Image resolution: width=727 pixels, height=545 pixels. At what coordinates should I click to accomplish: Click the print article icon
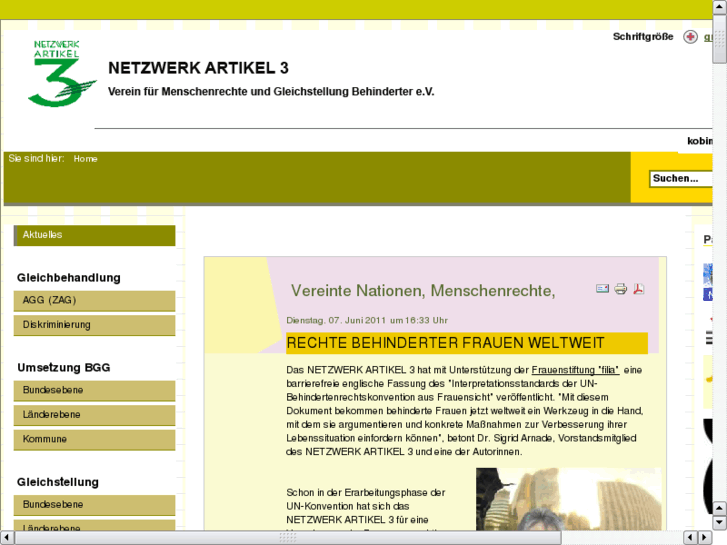[x=620, y=289]
